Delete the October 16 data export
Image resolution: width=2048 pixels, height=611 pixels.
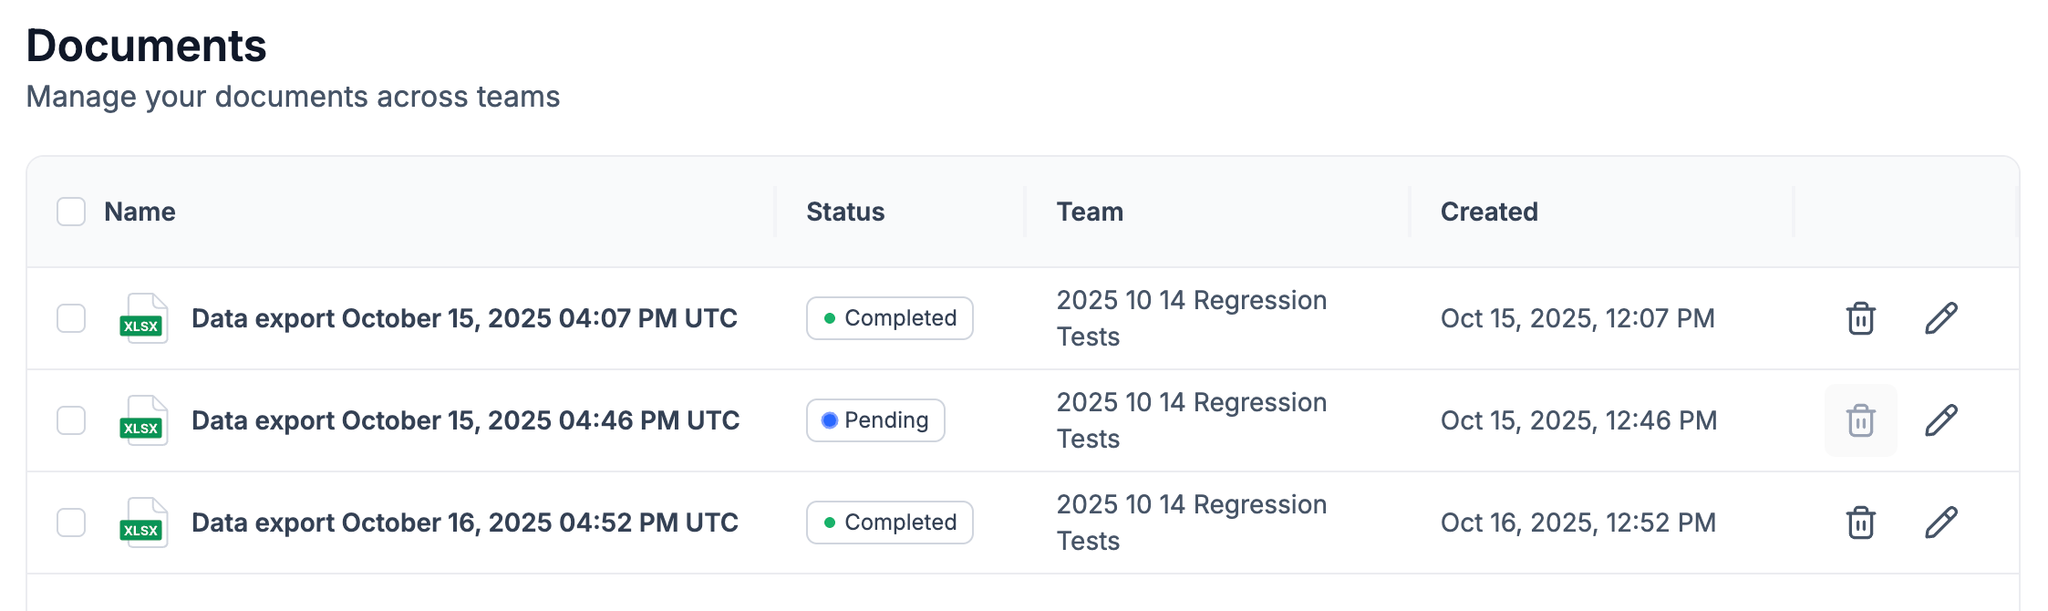[x=1860, y=522]
